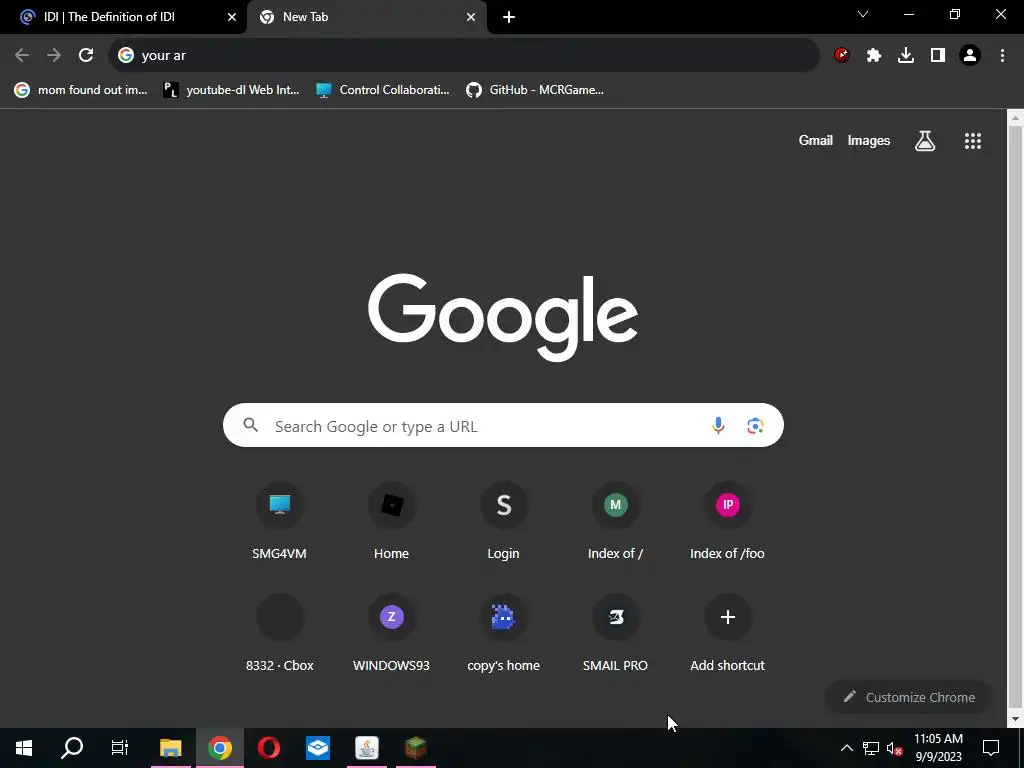Viewport: 1024px width, 768px height.
Task: Open the notification center icon
Action: pos(991,748)
